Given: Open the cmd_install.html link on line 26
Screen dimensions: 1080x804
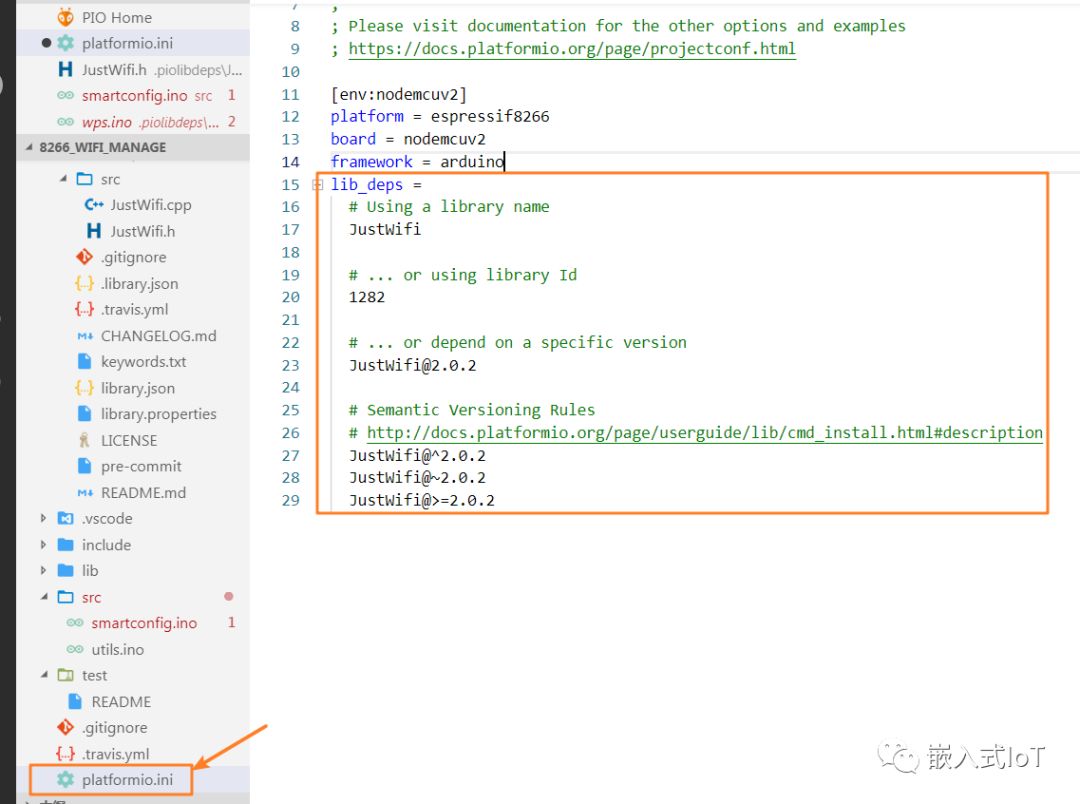Looking at the screenshot, I should coord(704,433).
